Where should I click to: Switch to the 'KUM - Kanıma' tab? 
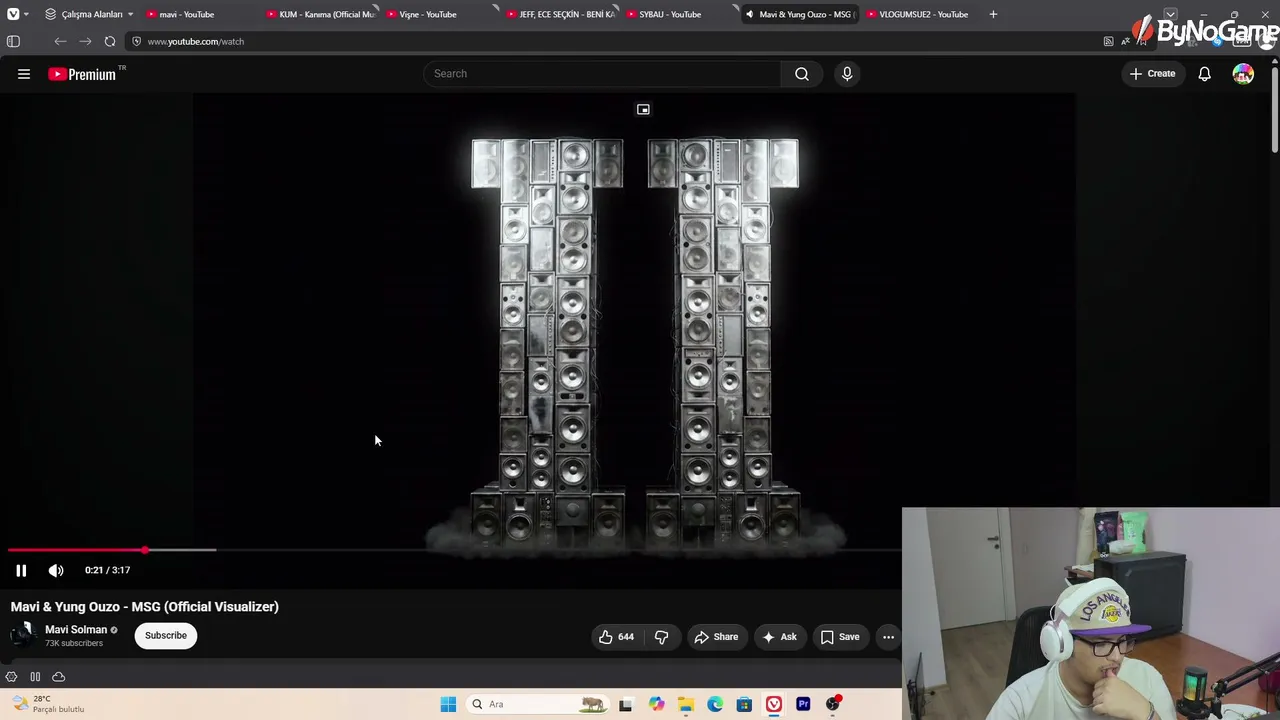pyautogui.click(x=321, y=14)
